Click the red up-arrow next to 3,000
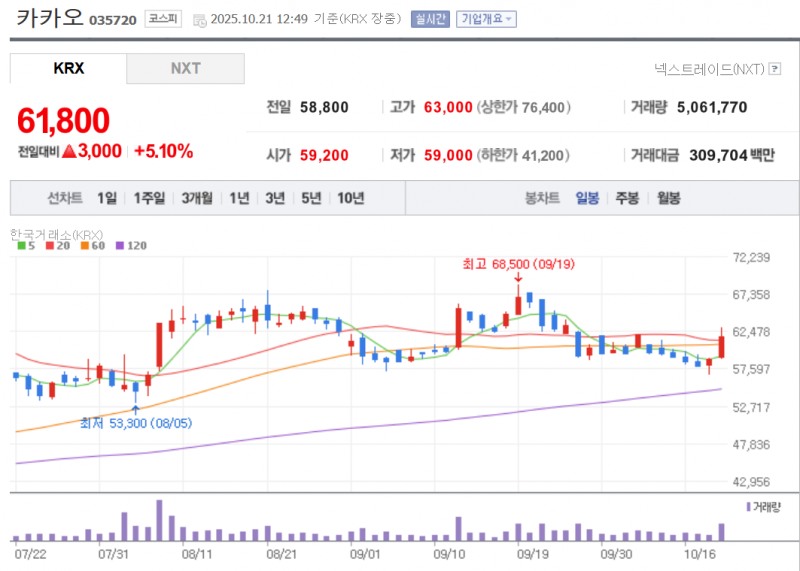This screenshot has width=800, height=571. 68,151
